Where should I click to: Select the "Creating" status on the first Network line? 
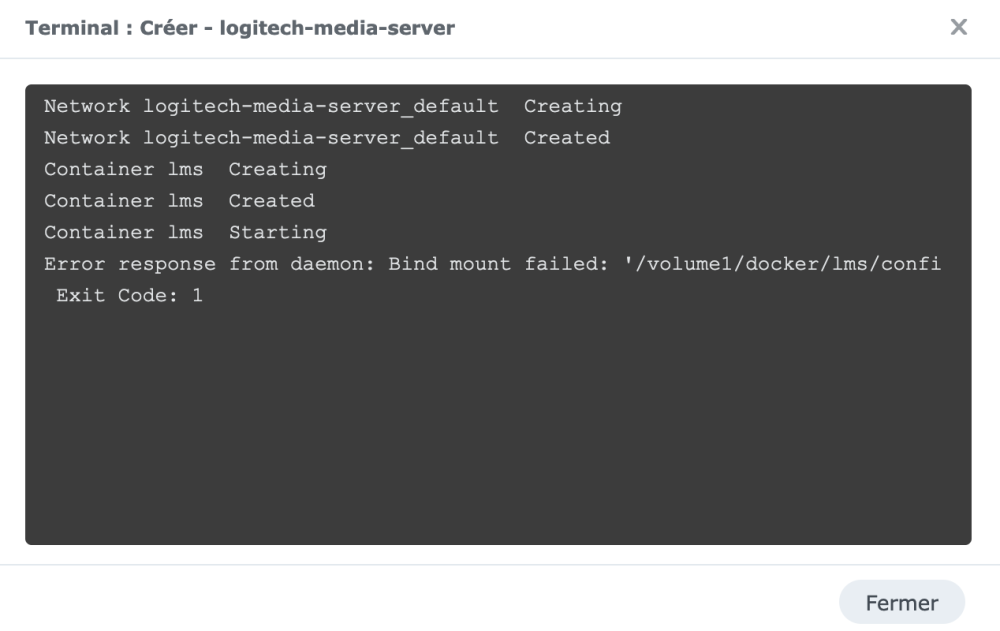tap(572, 106)
